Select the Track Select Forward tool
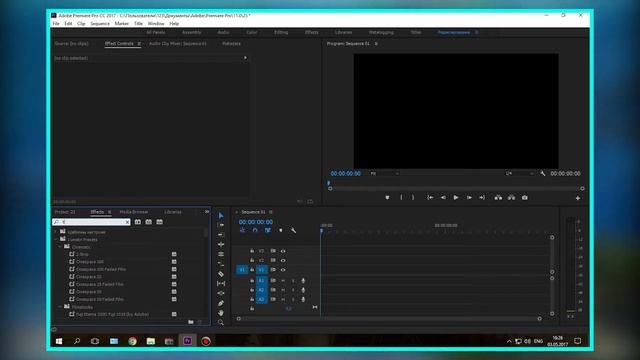This screenshot has width=640, height=360. [221, 225]
